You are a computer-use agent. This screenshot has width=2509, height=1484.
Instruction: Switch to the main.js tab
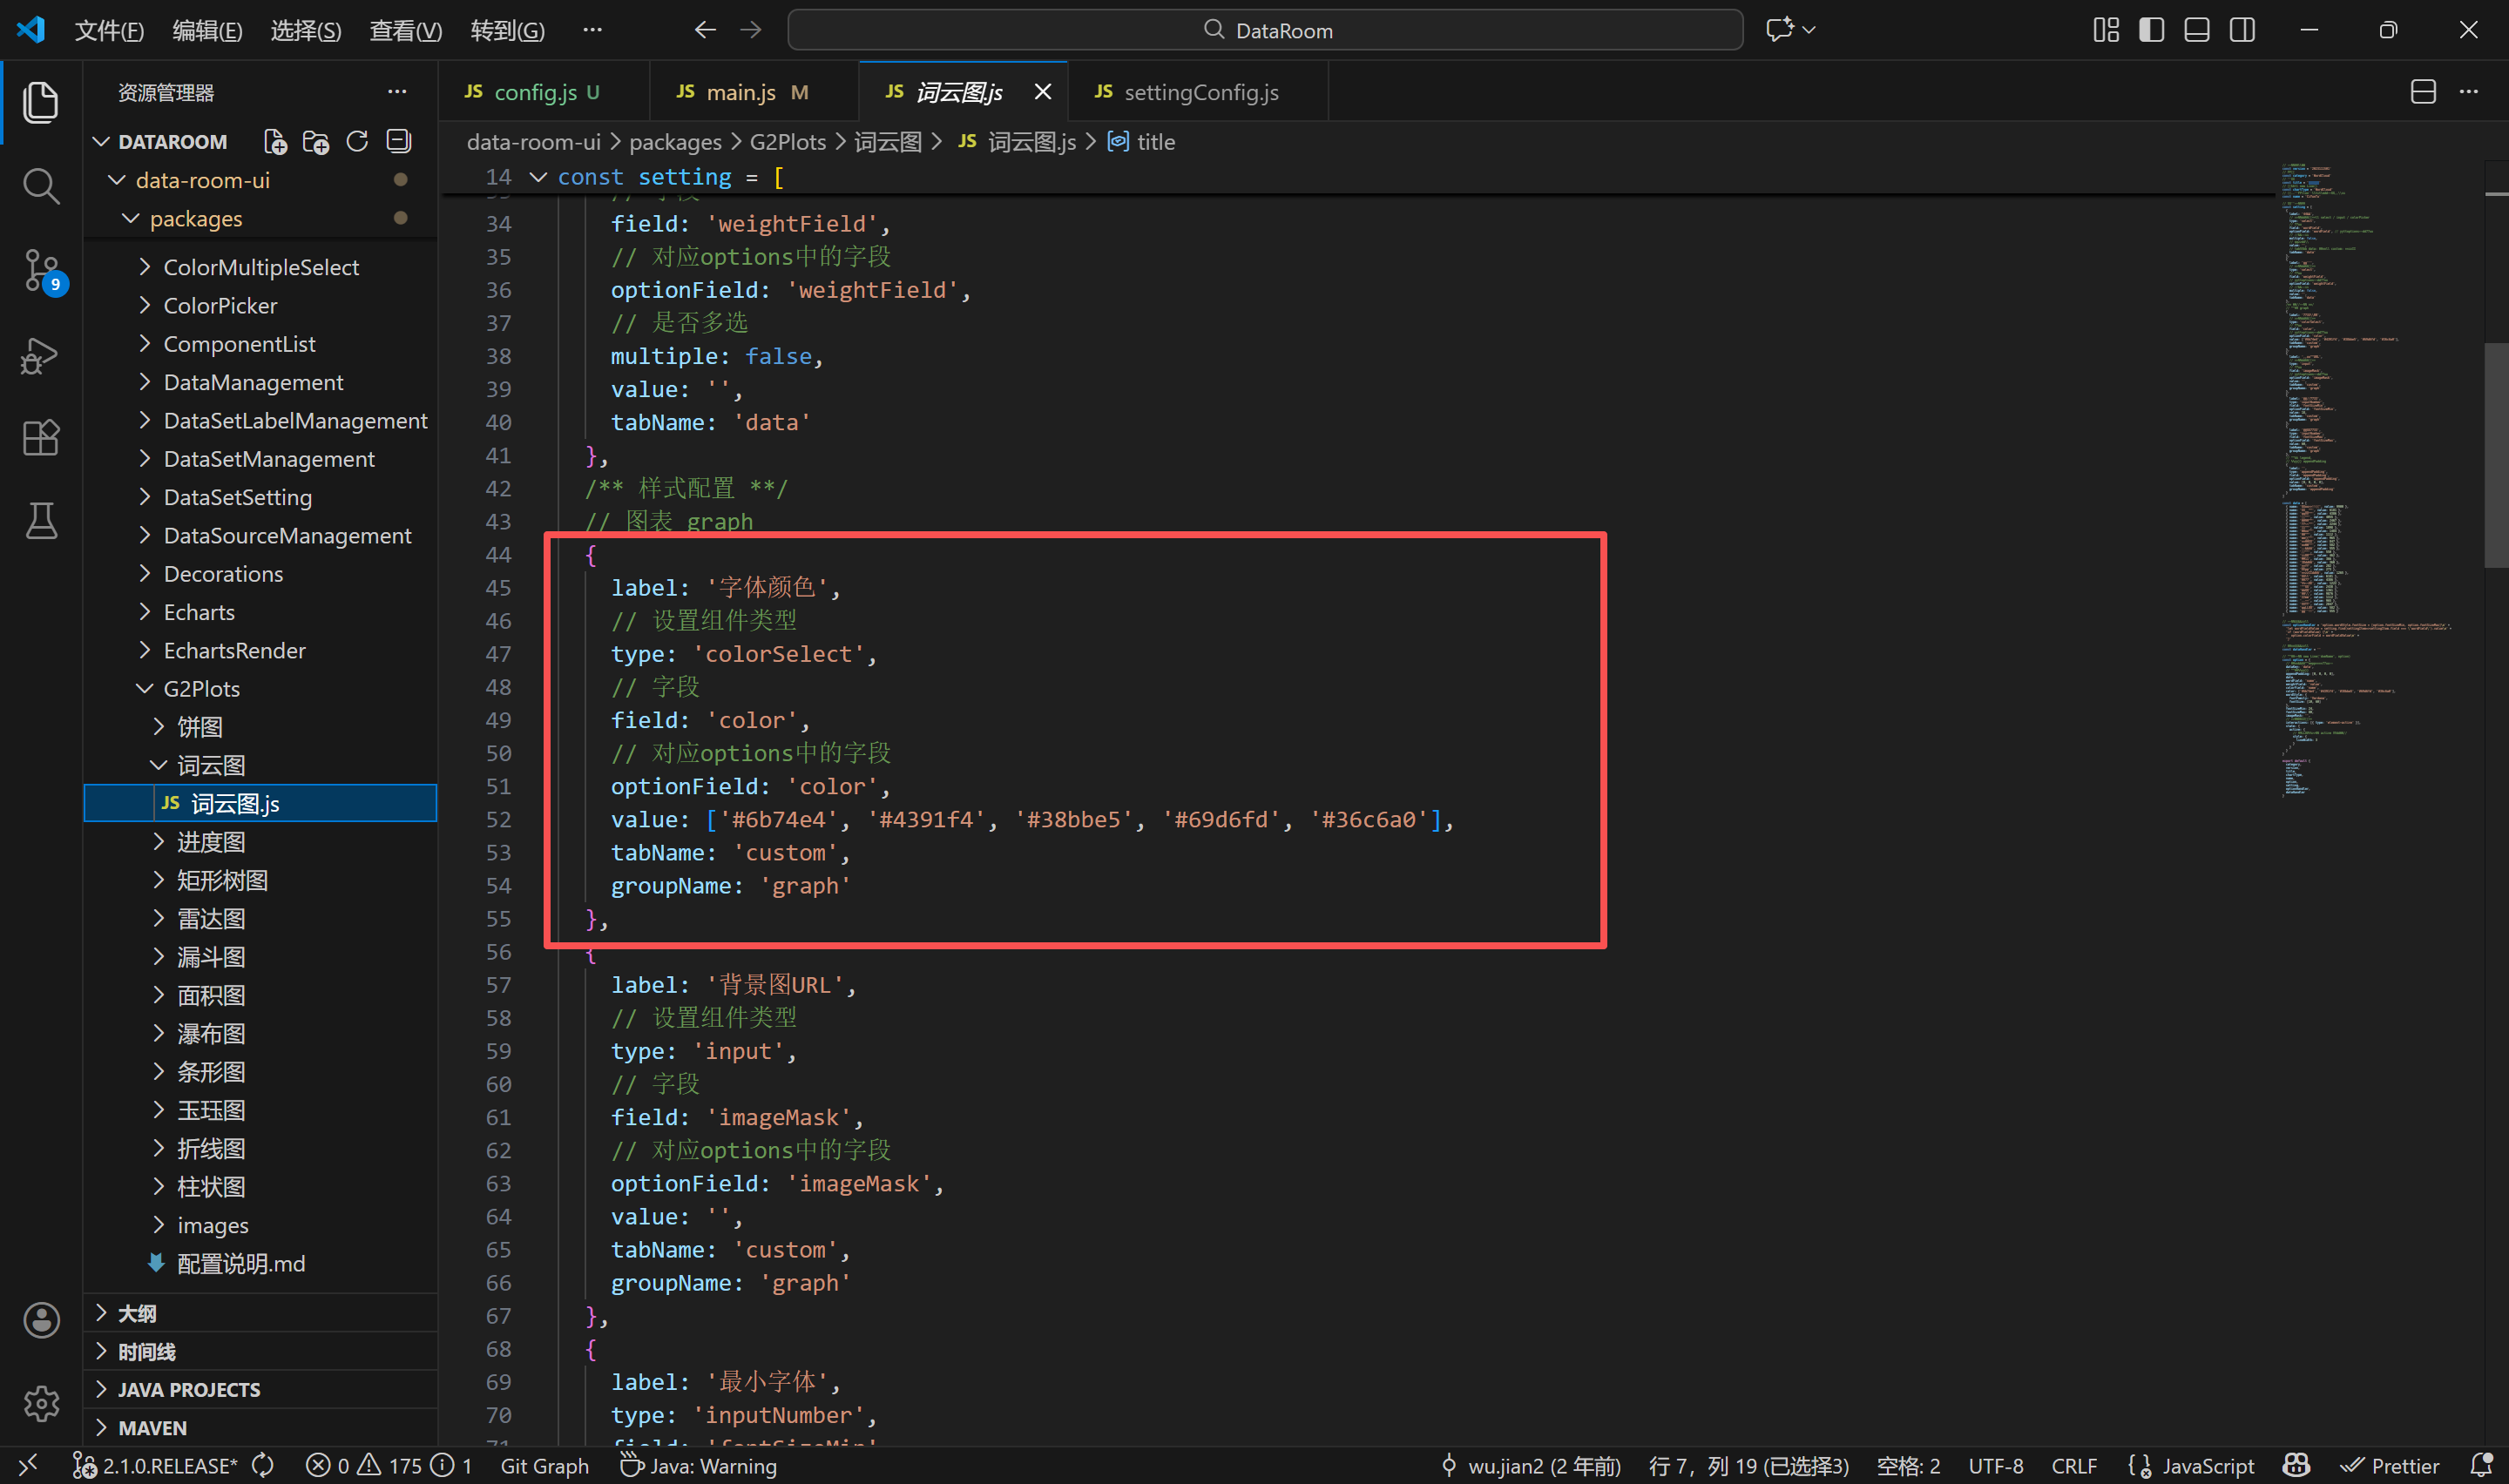tap(740, 92)
